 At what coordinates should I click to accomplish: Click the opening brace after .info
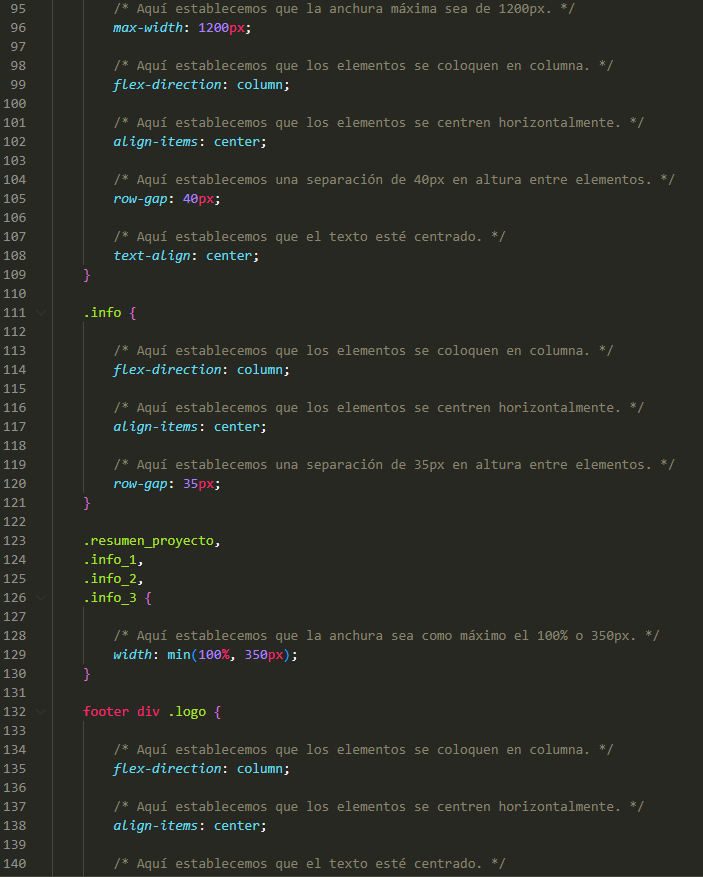[x=133, y=313]
